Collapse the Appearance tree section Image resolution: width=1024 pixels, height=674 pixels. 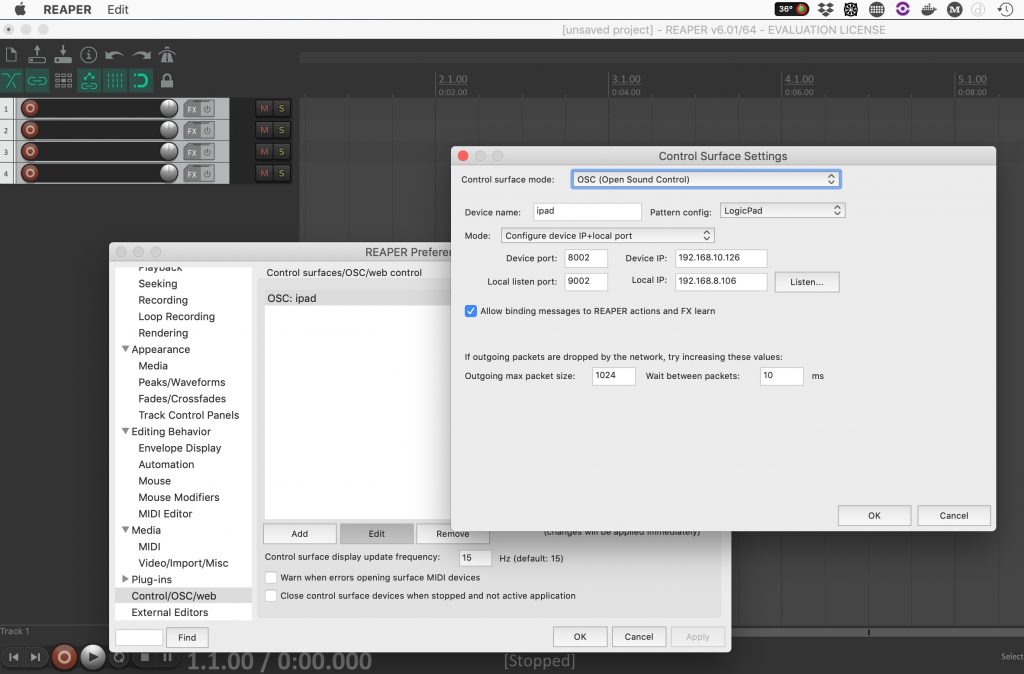coord(125,349)
